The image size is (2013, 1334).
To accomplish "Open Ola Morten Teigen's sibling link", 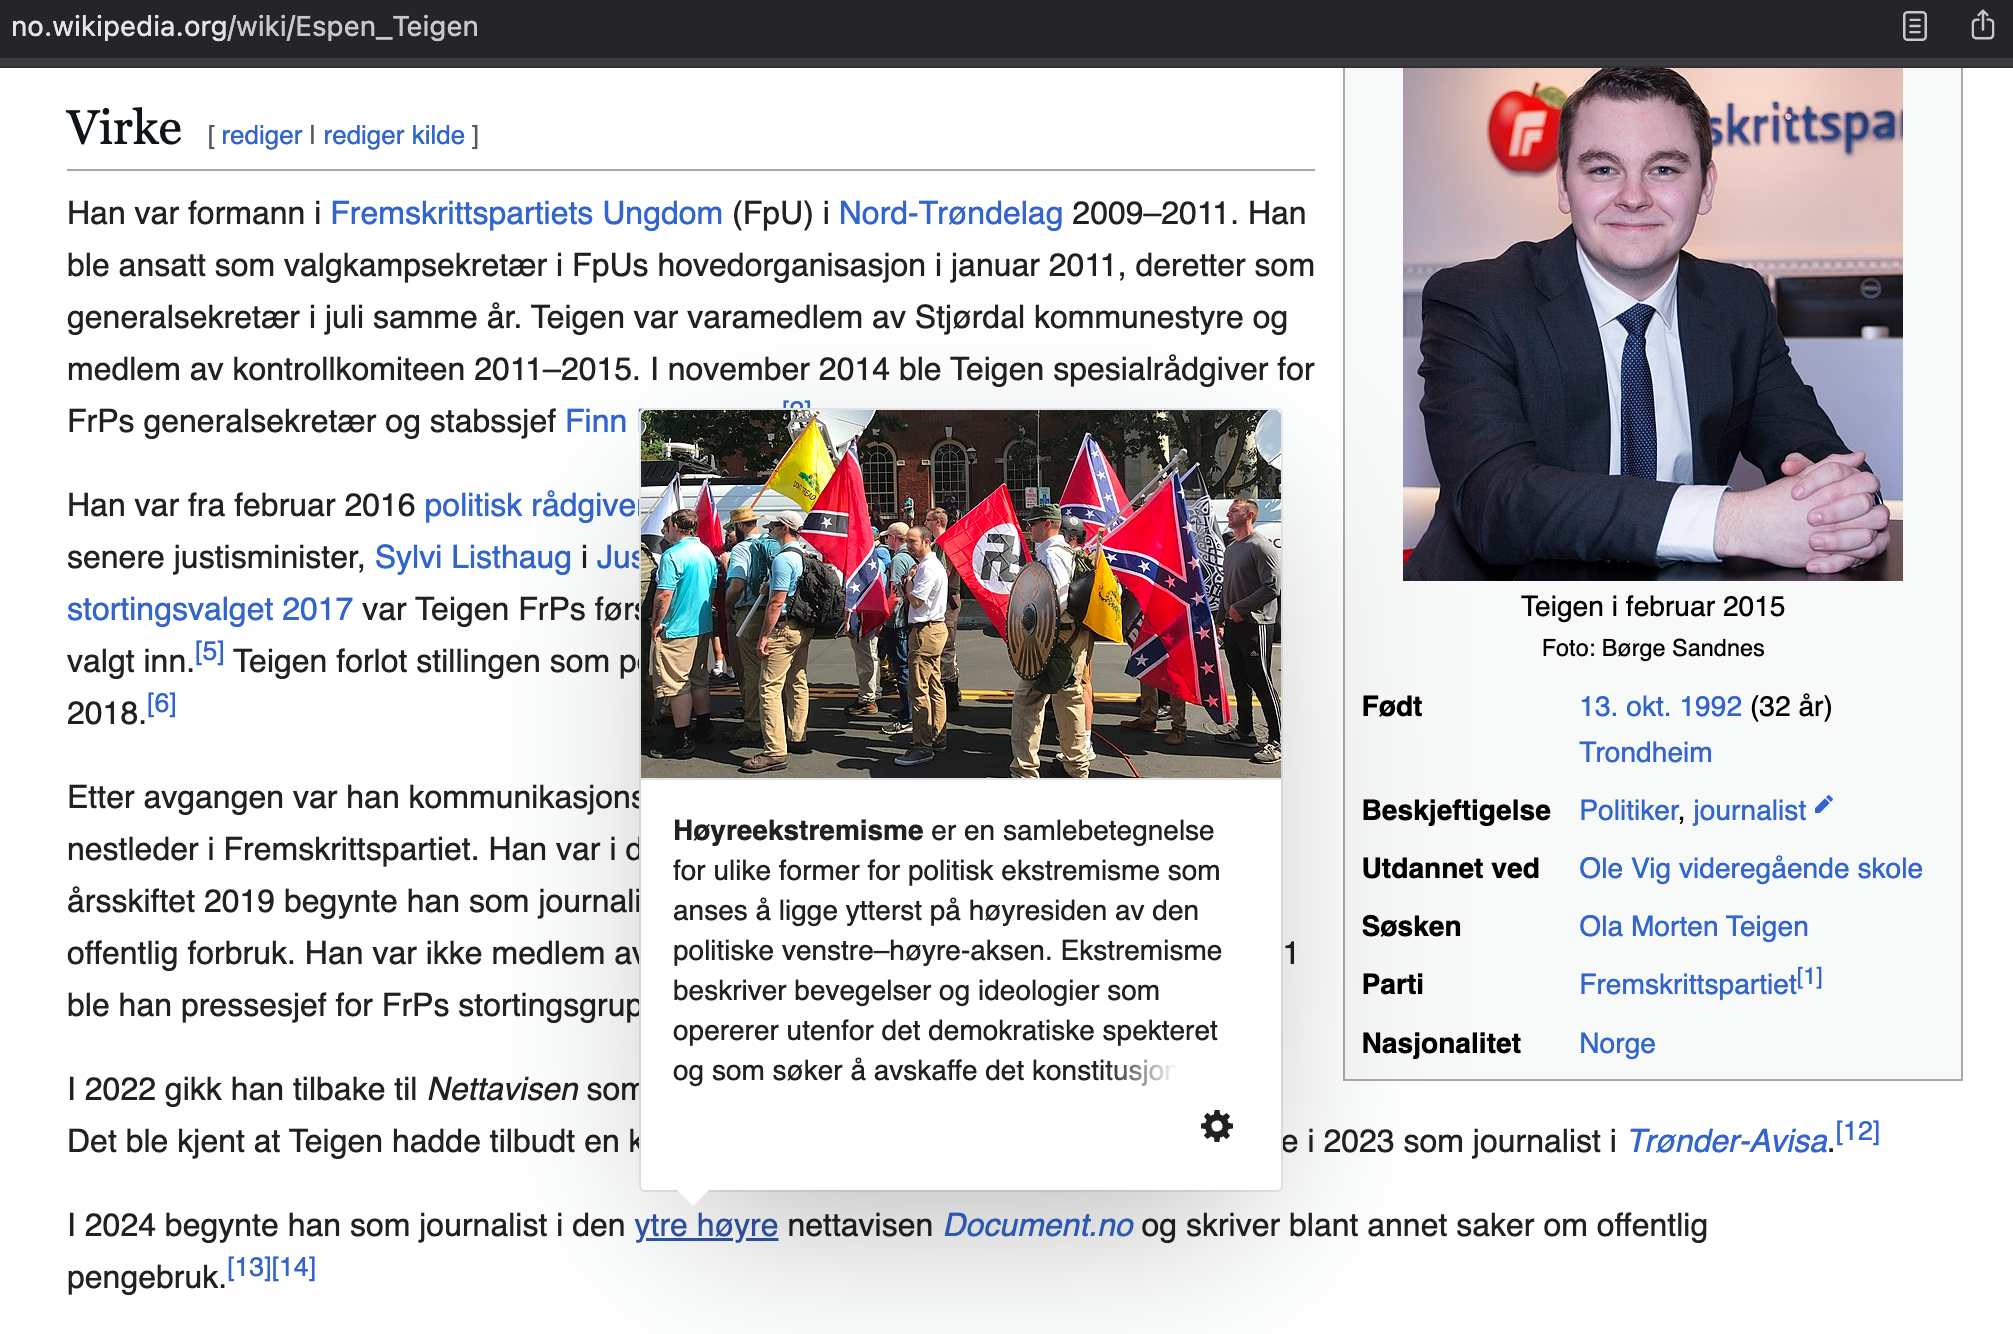I will [1693, 927].
